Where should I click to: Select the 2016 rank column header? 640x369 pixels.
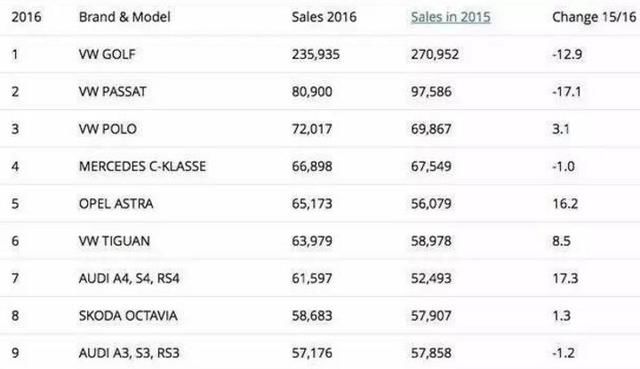click(x=26, y=17)
